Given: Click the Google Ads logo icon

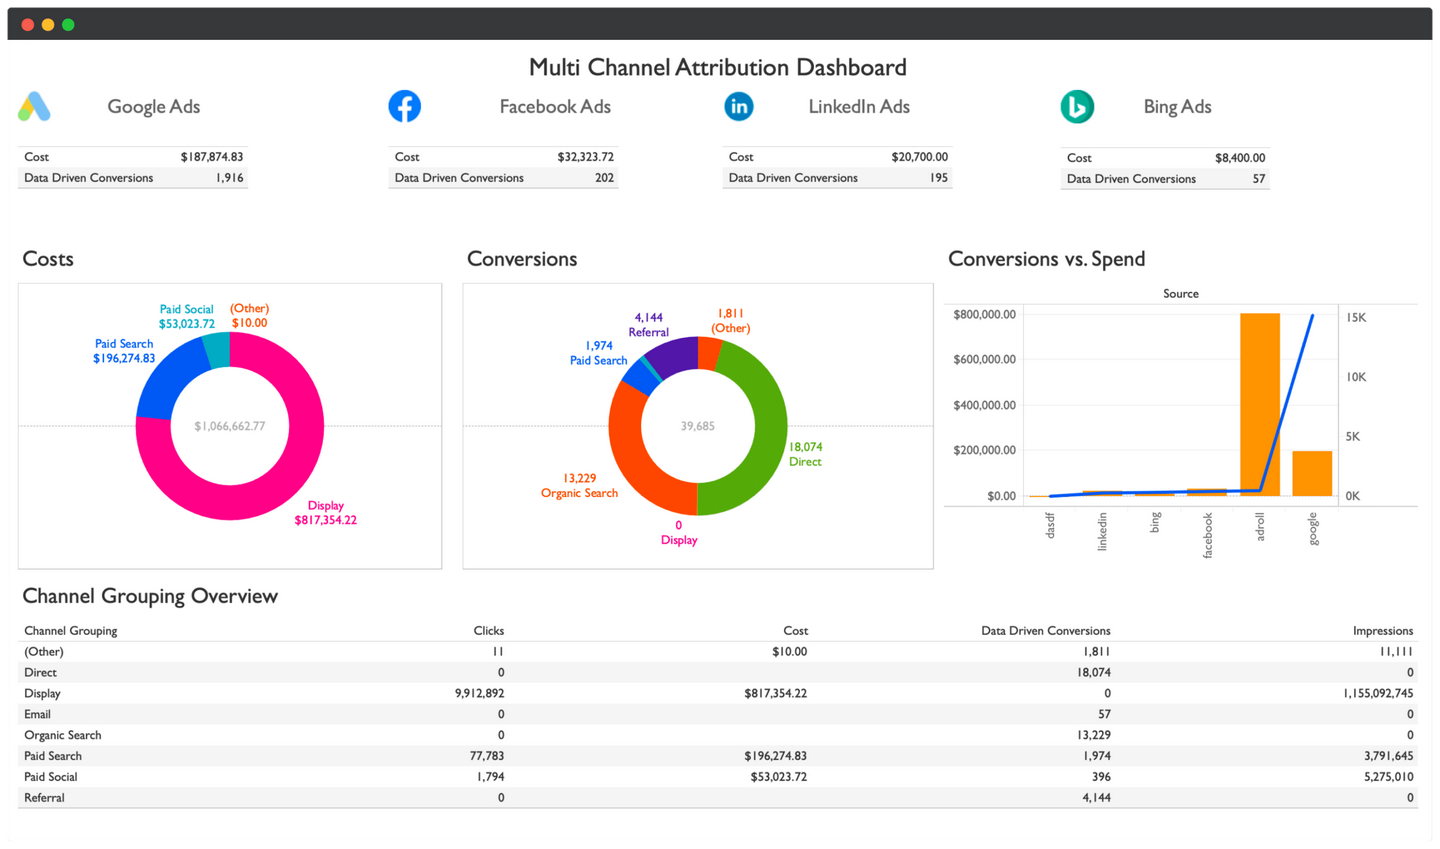Looking at the screenshot, I should 34,104.
